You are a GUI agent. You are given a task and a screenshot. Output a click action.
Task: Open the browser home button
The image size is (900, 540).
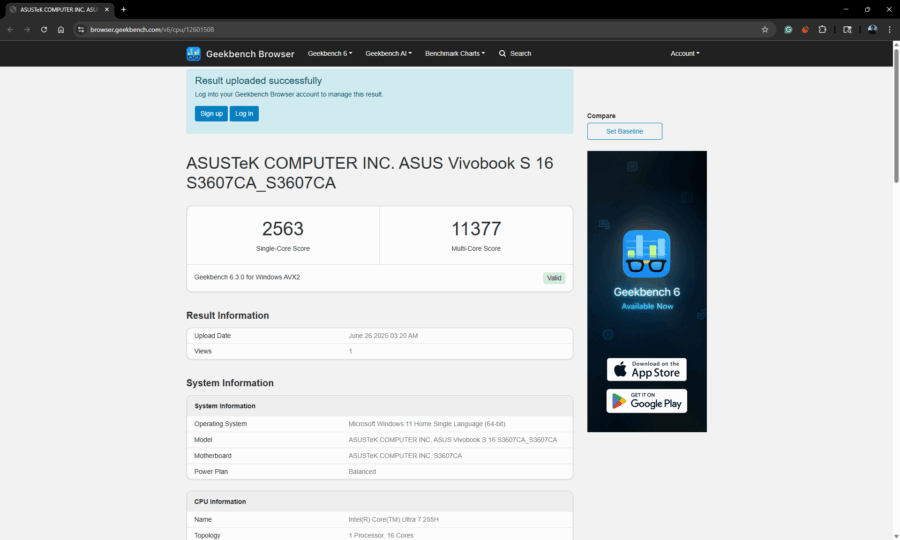click(x=61, y=29)
